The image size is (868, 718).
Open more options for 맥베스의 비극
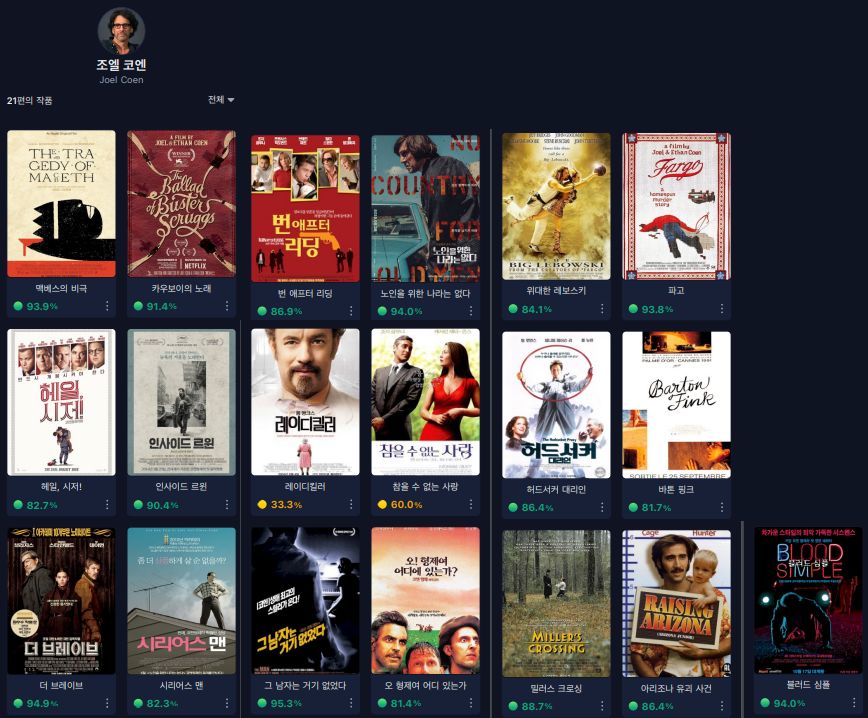[107, 306]
